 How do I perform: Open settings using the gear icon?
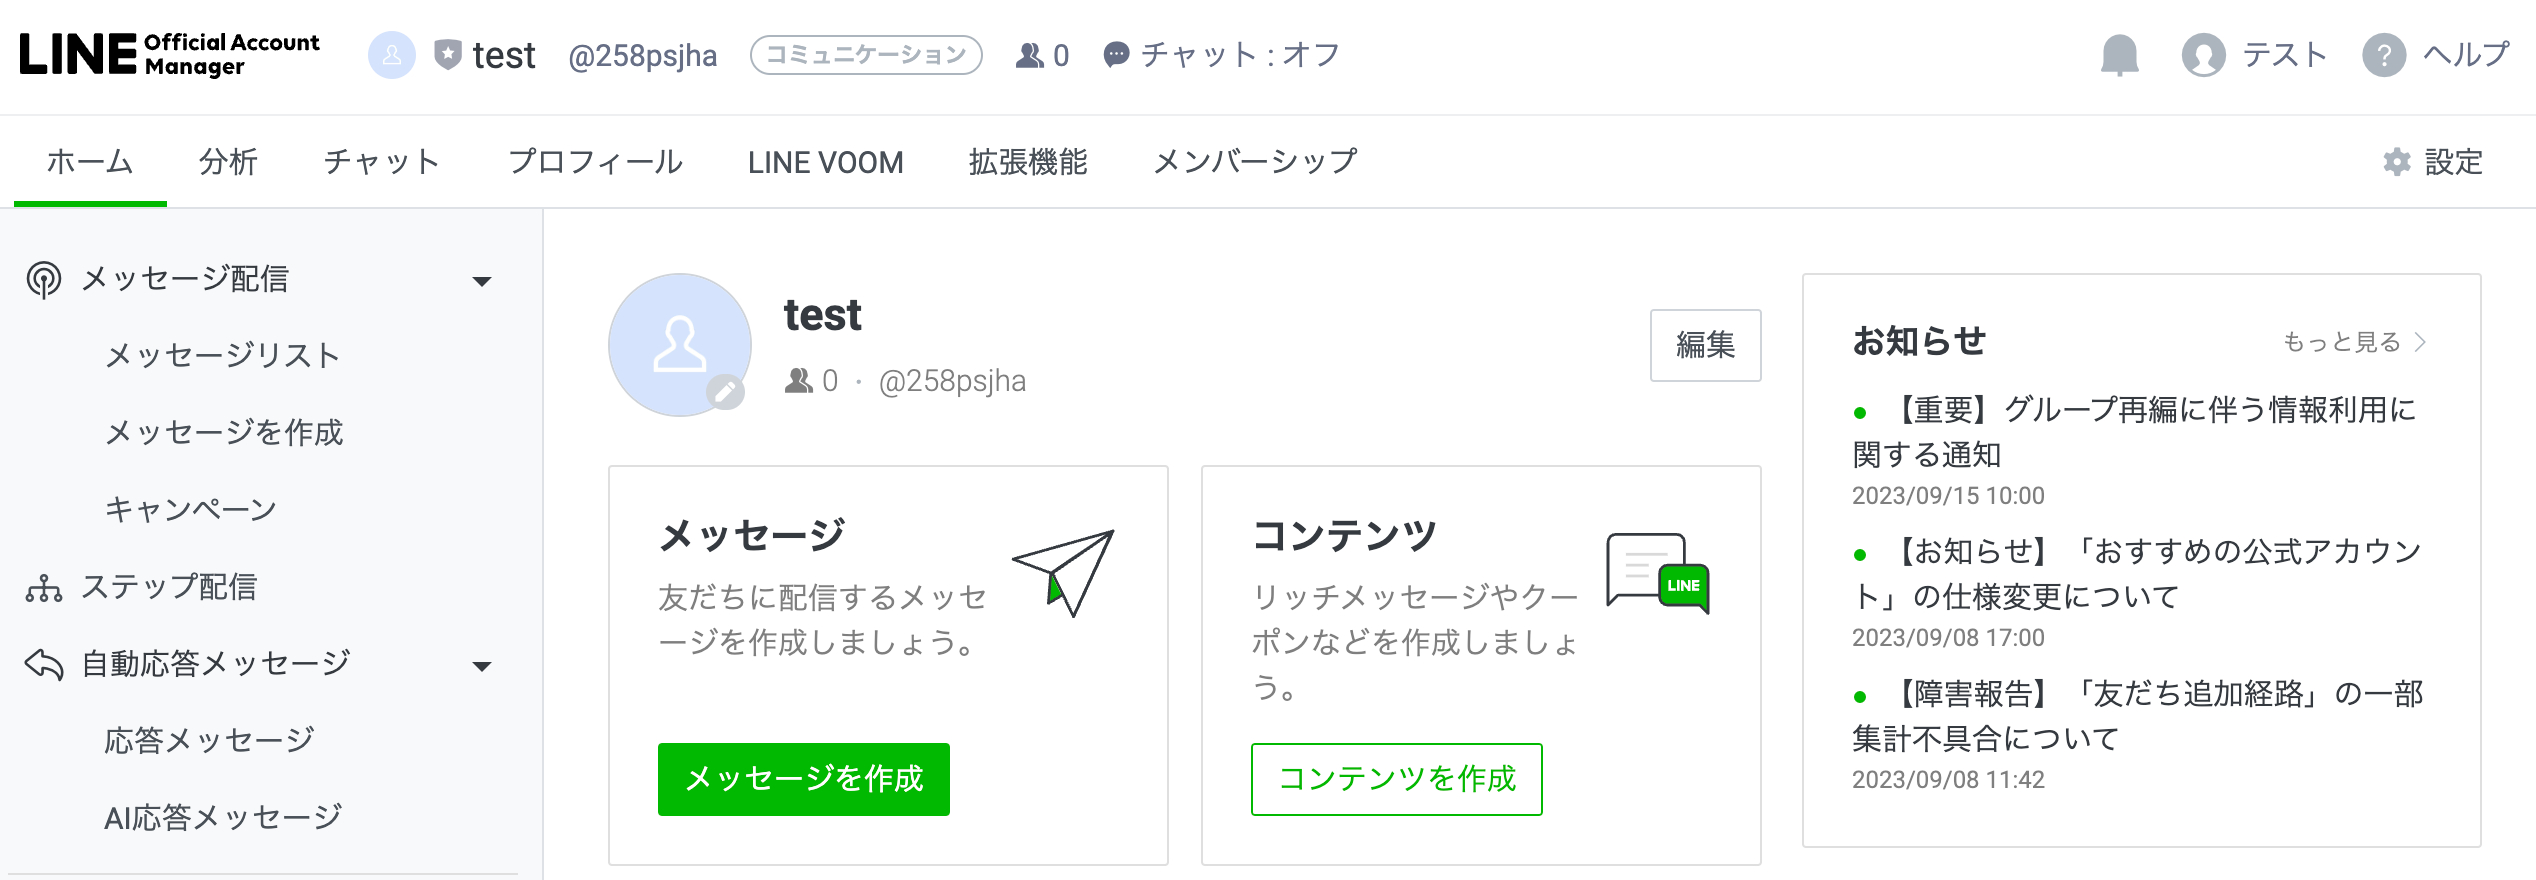(x=2396, y=161)
